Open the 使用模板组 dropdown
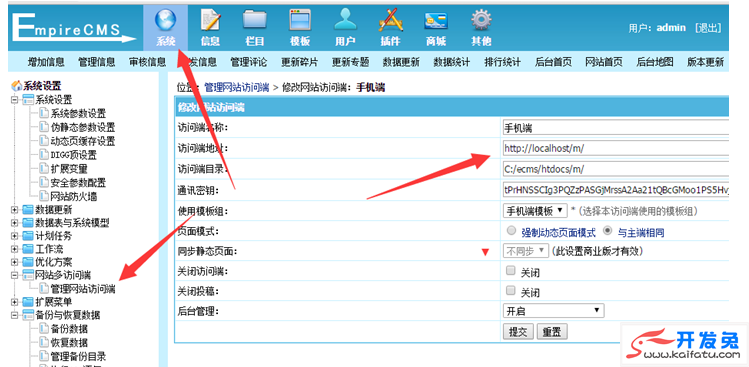 click(x=535, y=211)
